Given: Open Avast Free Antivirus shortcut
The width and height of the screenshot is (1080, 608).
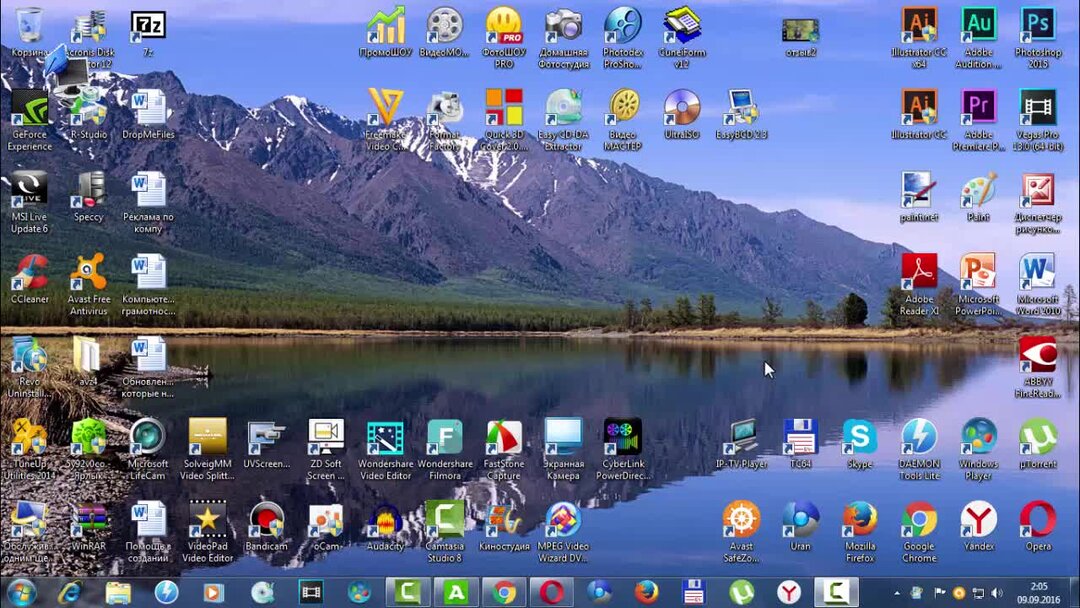Looking at the screenshot, I should (x=88, y=284).
